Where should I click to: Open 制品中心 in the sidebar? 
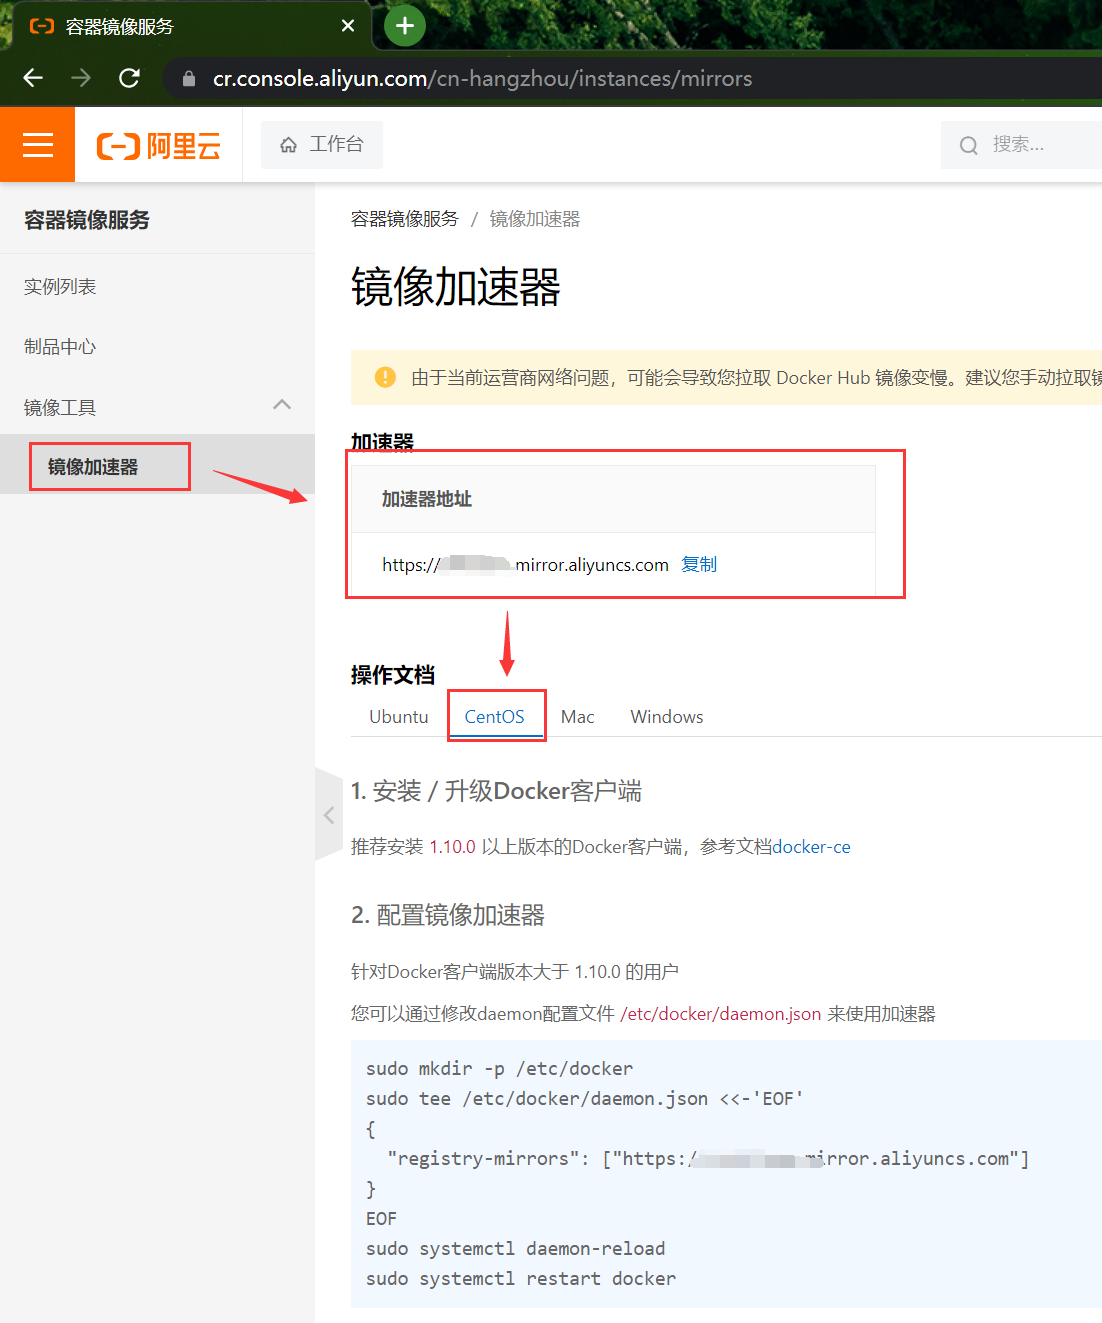pos(60,347)
